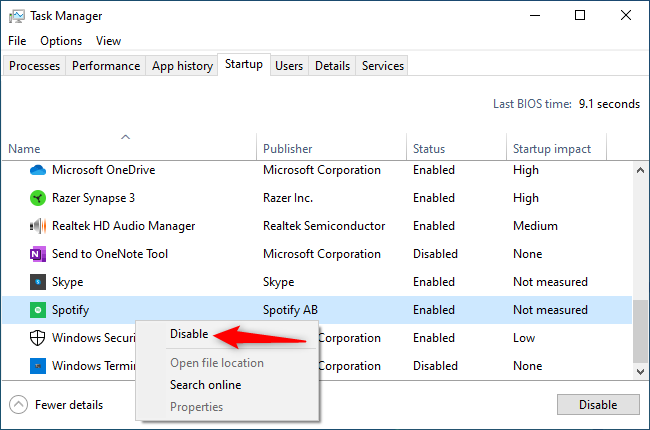Maximize the Task Manager window
Image resolution: width=650 pixels, height=430 pixels.
pos(580,16)
